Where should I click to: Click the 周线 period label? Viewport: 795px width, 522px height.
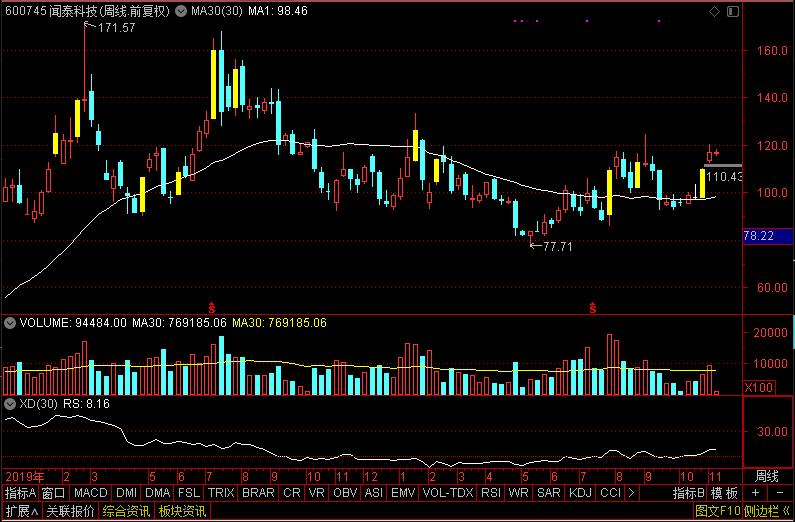click(767, 476)
